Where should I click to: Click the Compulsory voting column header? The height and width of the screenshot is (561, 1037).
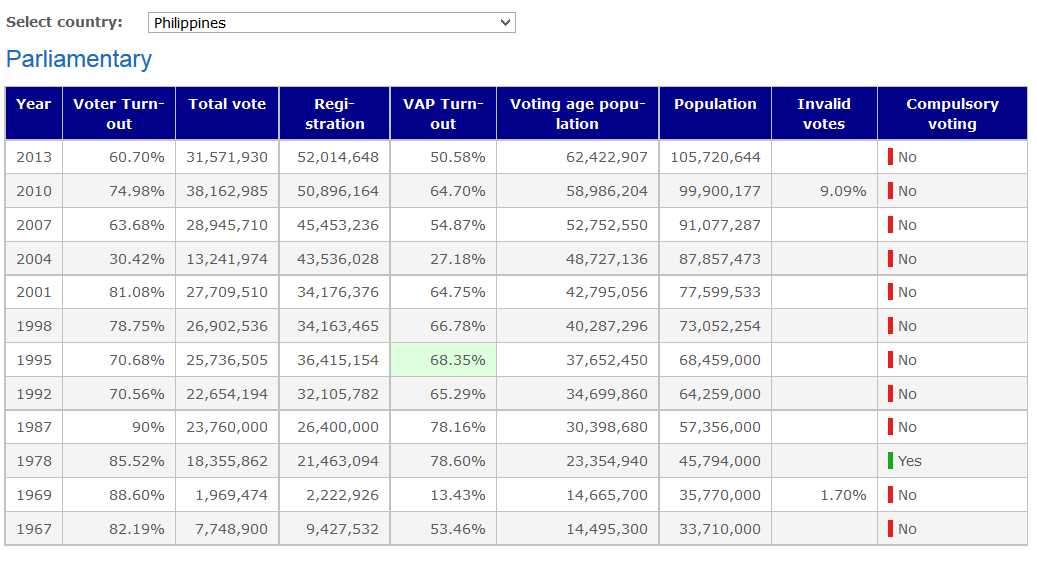pos(952,114)
